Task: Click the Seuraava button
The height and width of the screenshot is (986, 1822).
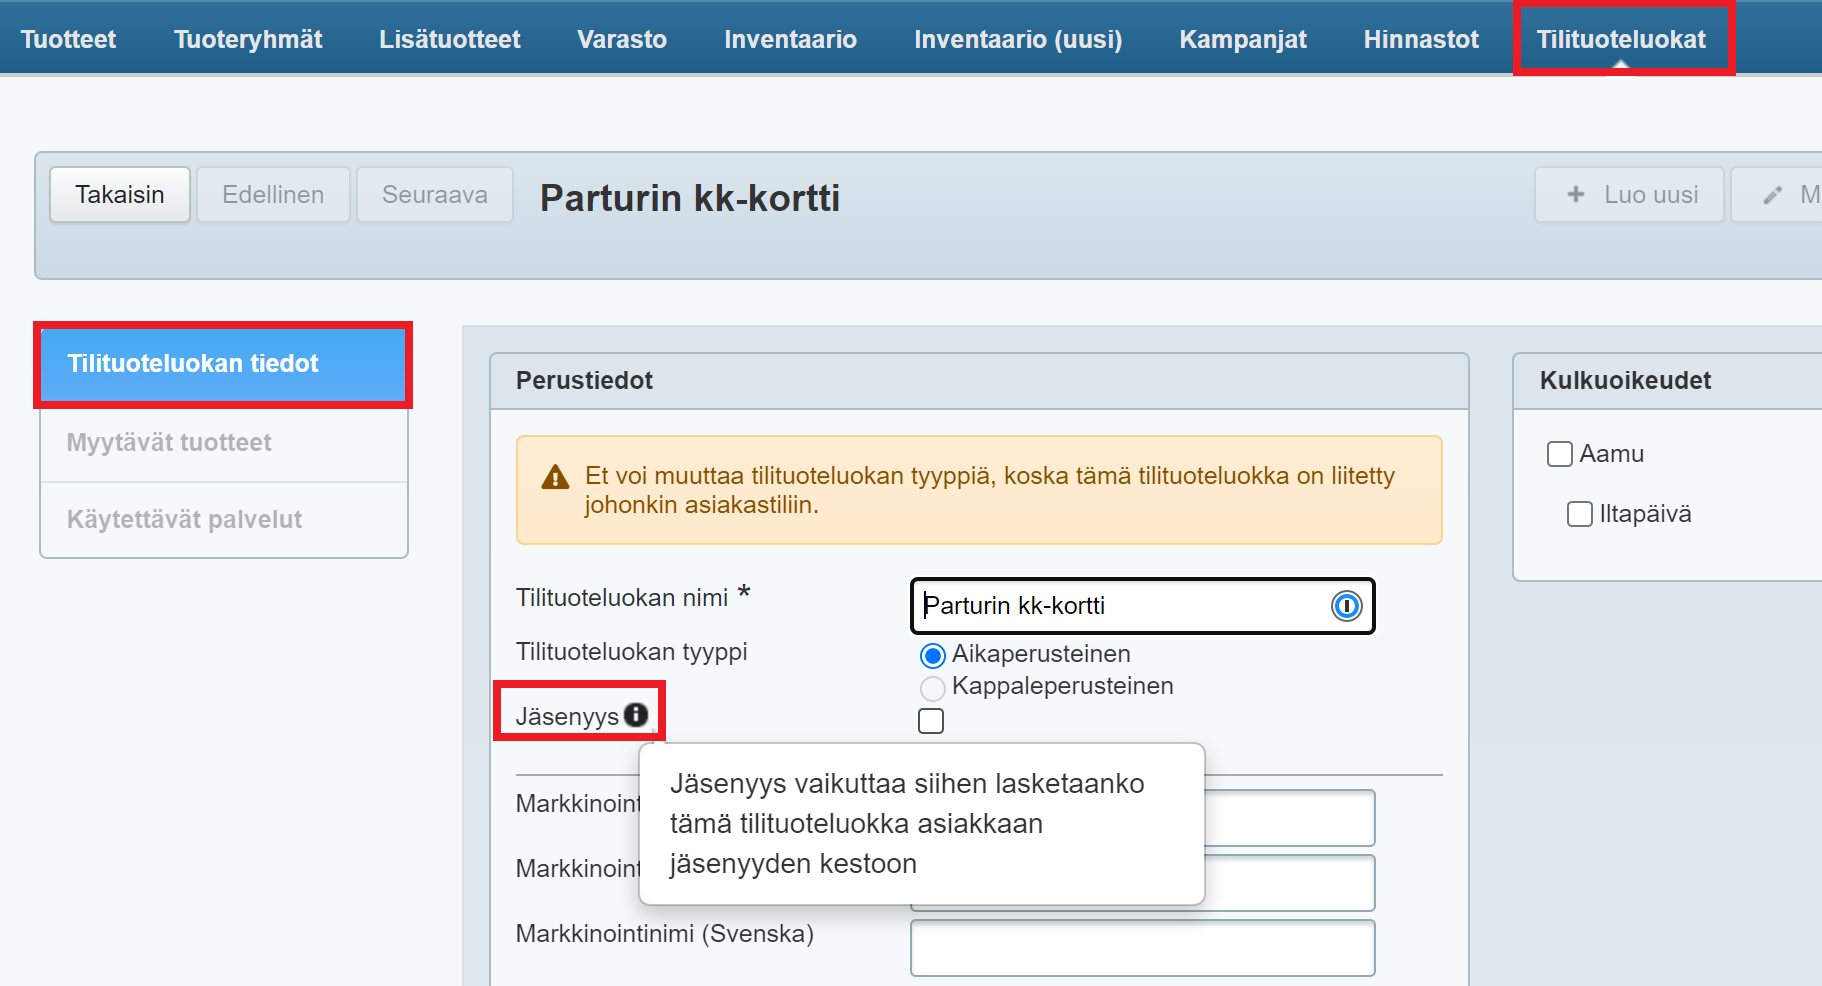Action: (435, 195)
